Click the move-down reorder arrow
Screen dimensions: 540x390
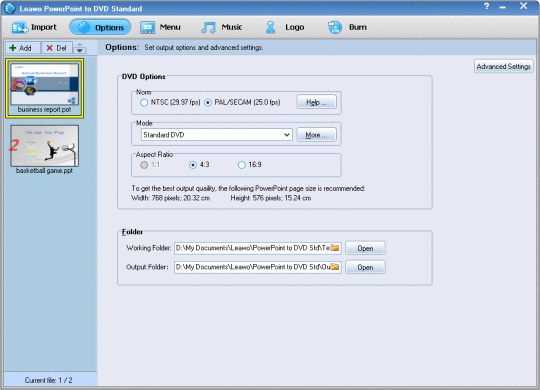point(80,51)
